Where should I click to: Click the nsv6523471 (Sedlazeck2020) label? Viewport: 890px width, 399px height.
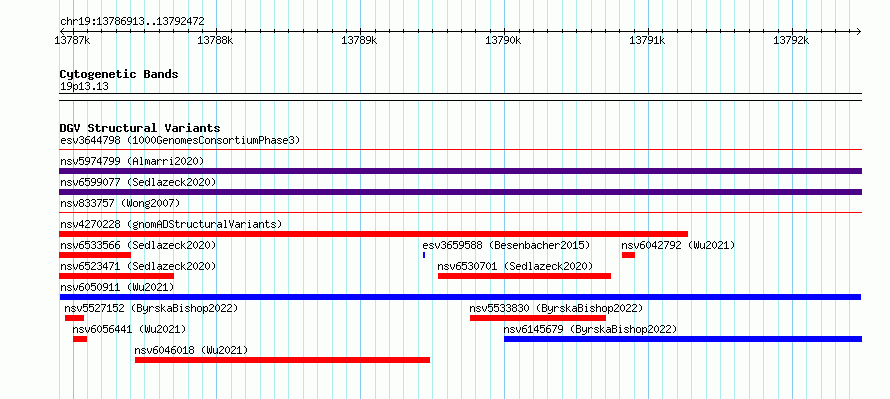(x=138, y=266)
